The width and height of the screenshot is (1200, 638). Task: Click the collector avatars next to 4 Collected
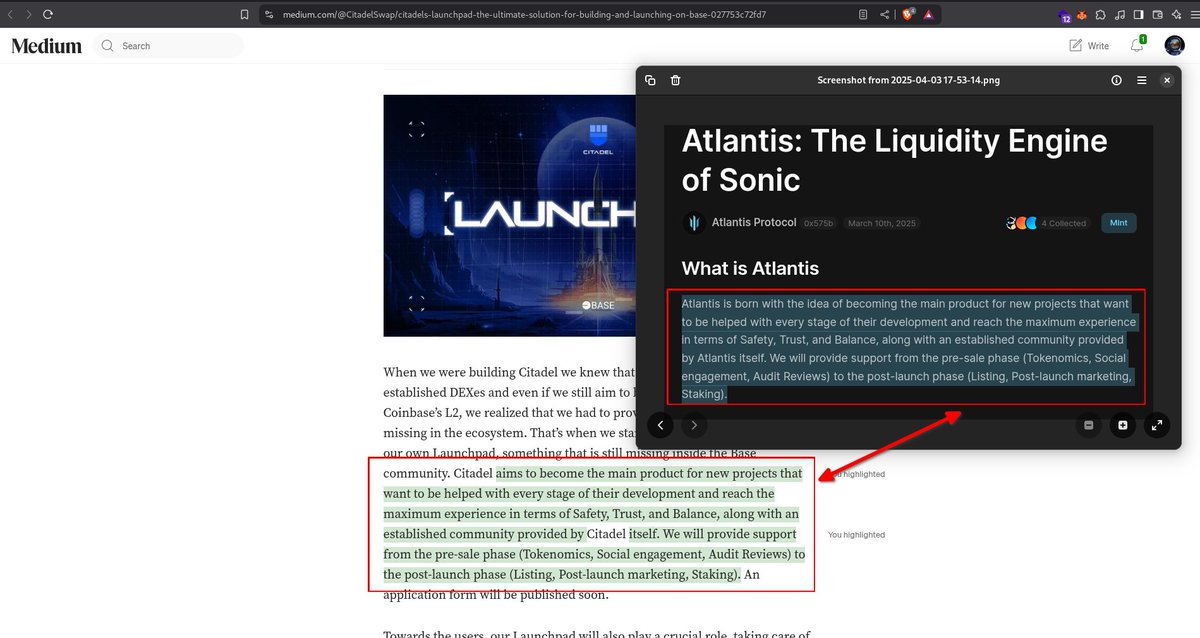tap(1021, 223)
